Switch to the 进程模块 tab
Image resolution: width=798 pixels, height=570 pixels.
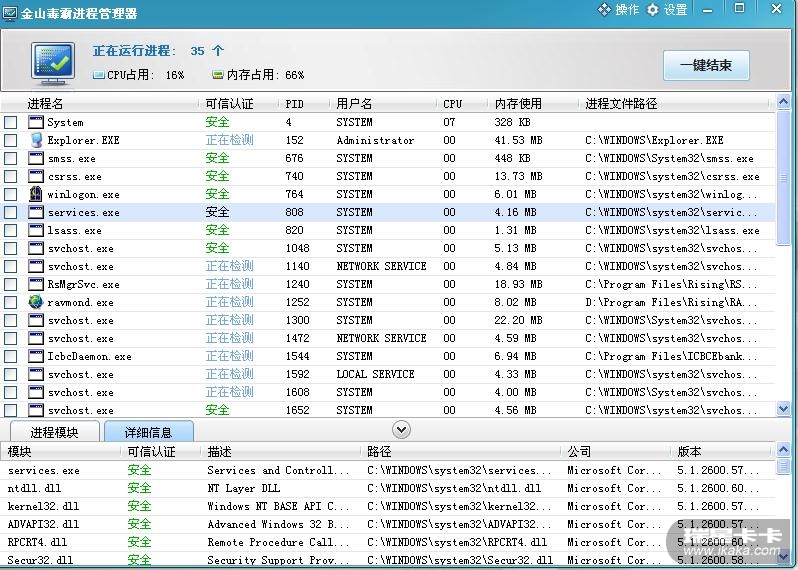click(54, 432)
